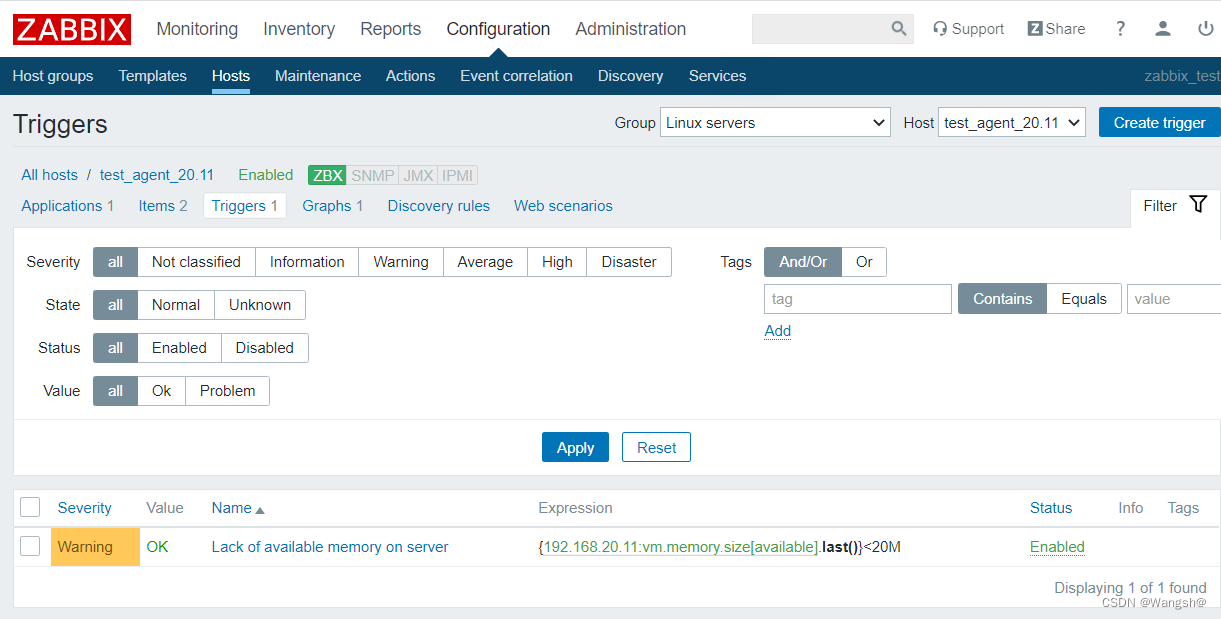Click the IPMI availability badge
Viewport: 1221px width, 619px height.
click(x=458, y=175)
